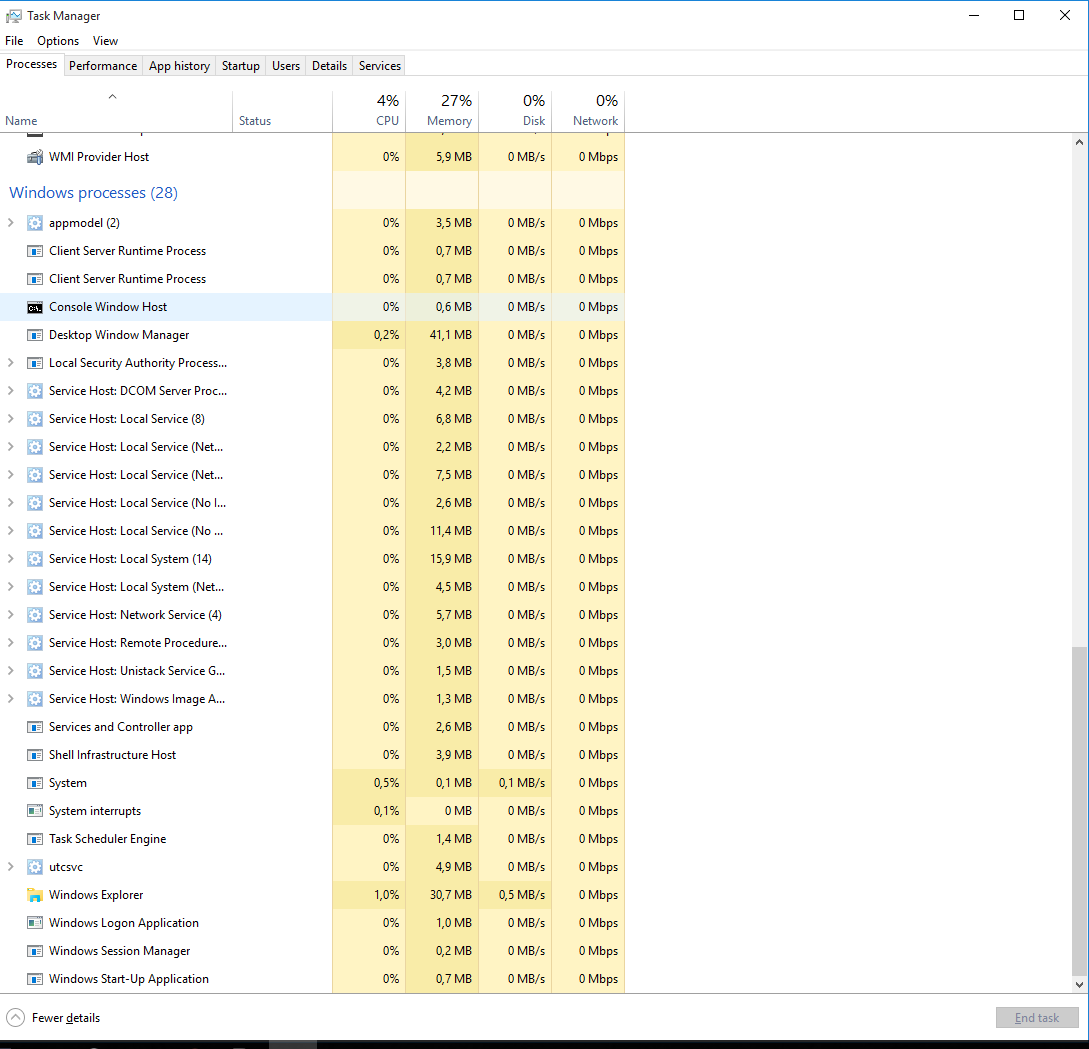
Task: Select the Task Scheduler Engine process name
Action: pos(108,839)
